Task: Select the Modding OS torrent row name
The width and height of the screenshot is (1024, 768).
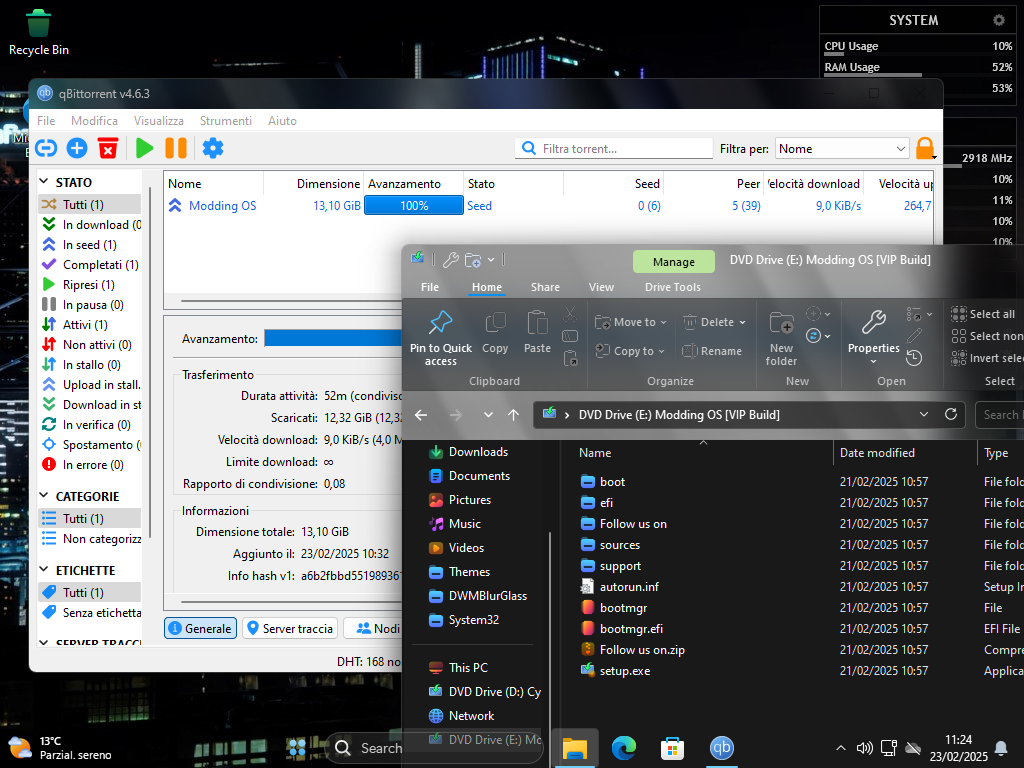Action: tap(223, 206)
